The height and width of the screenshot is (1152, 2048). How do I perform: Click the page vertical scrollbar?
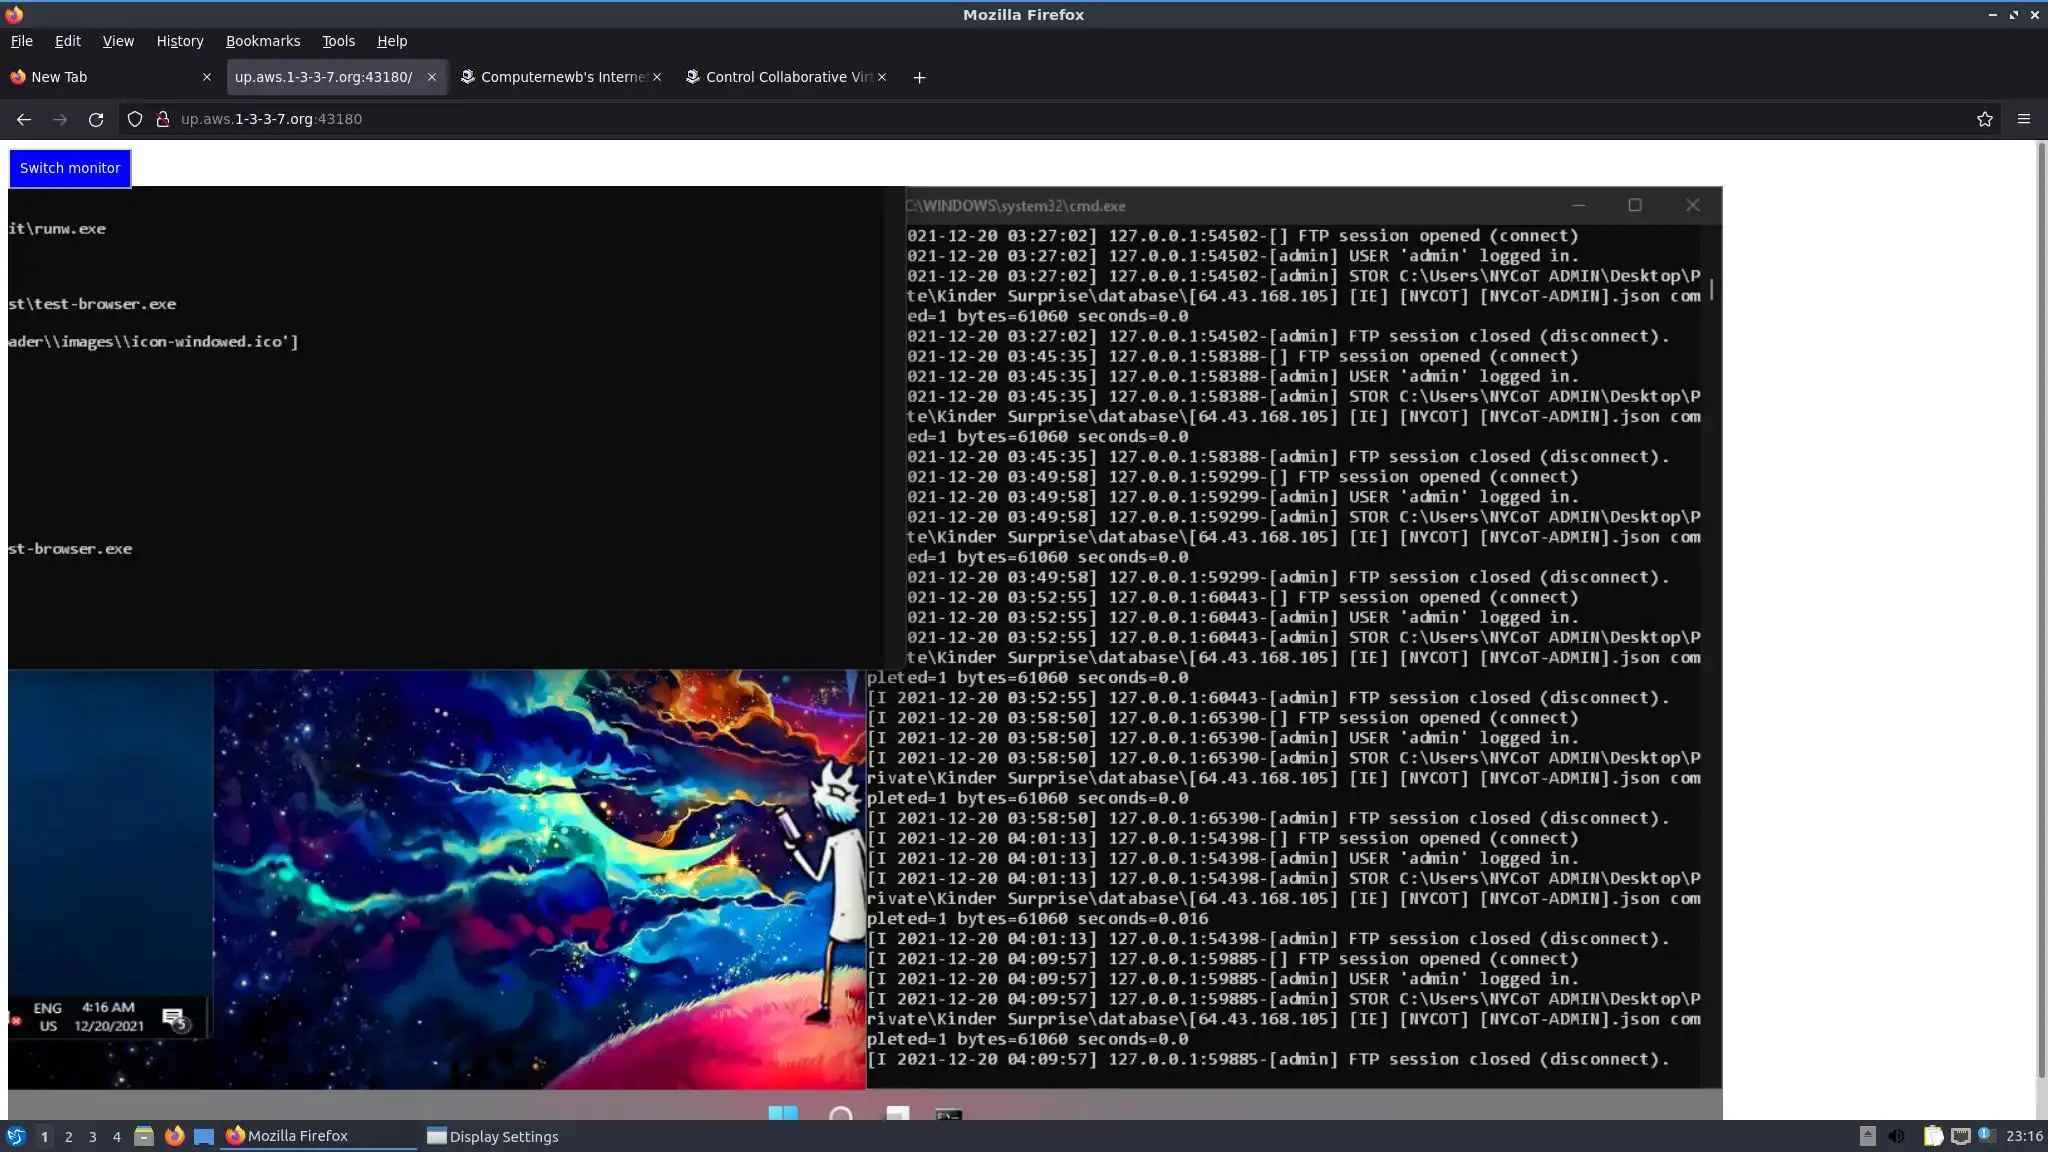[2041, 600]
